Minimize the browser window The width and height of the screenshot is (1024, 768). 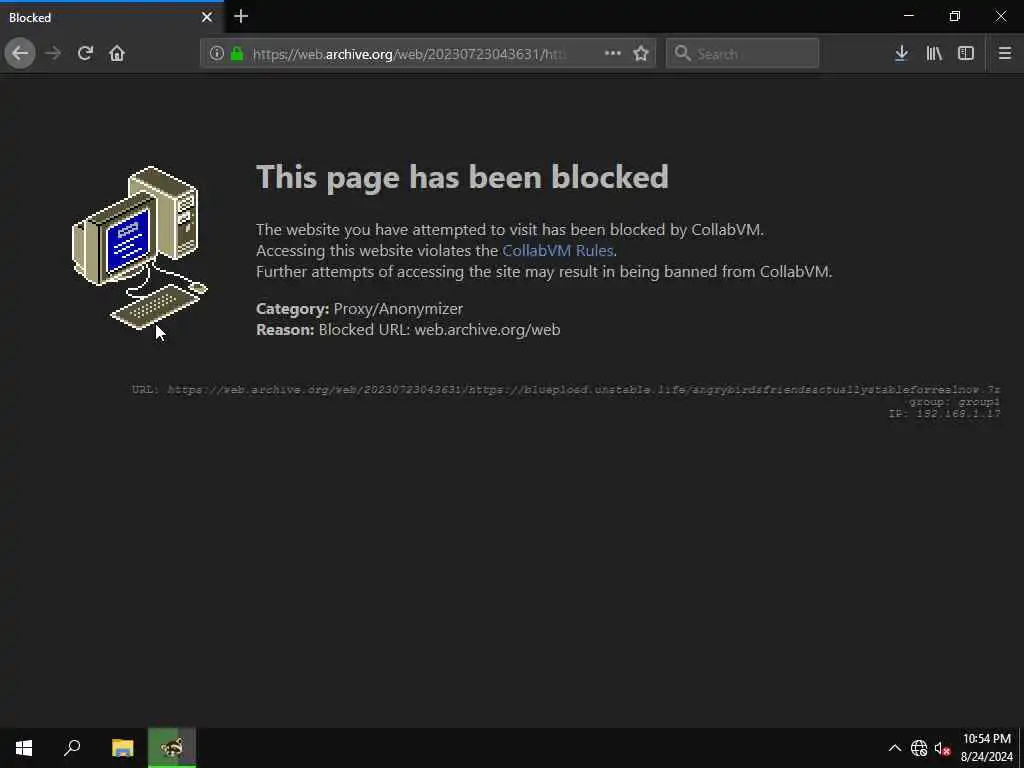(908, 16)
